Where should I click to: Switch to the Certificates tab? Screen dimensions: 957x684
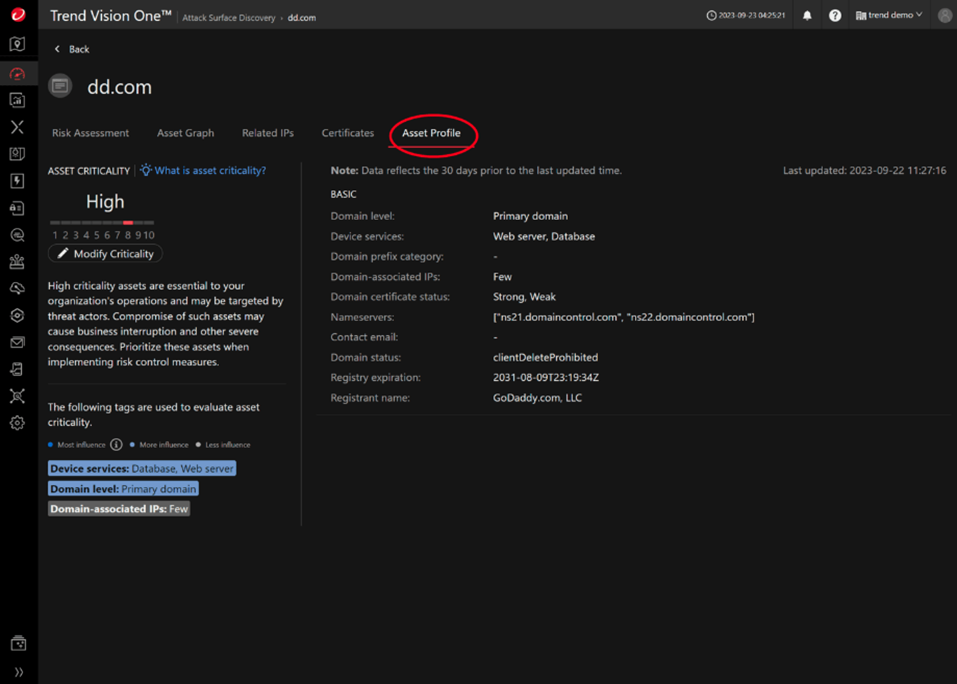348,133
